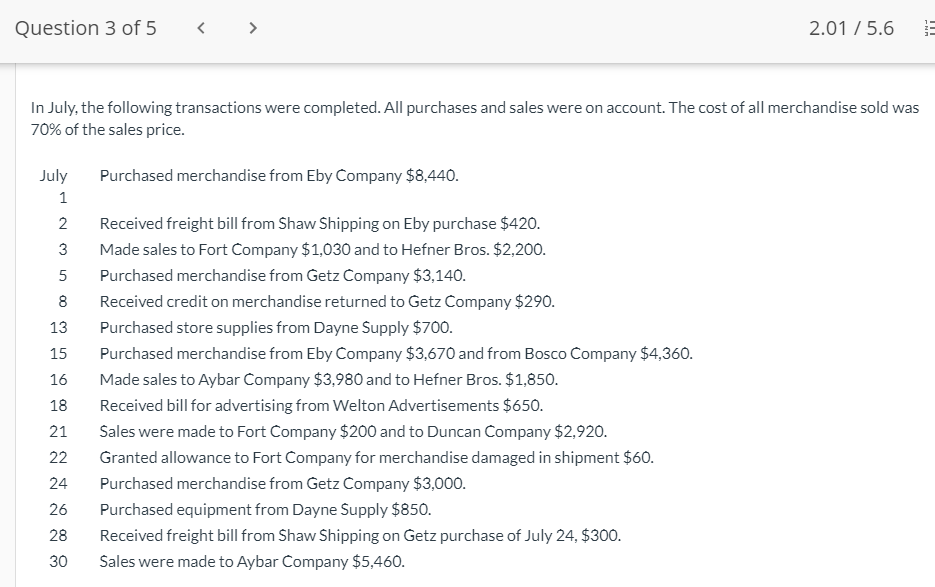Click the July 3 Fort Company sales line
Screen dimensions: 935x587
(322, 249)
